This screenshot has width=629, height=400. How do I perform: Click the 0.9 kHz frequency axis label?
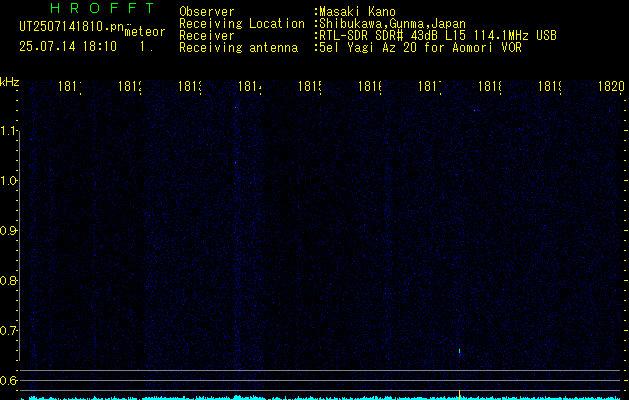[x=8, y=231]
